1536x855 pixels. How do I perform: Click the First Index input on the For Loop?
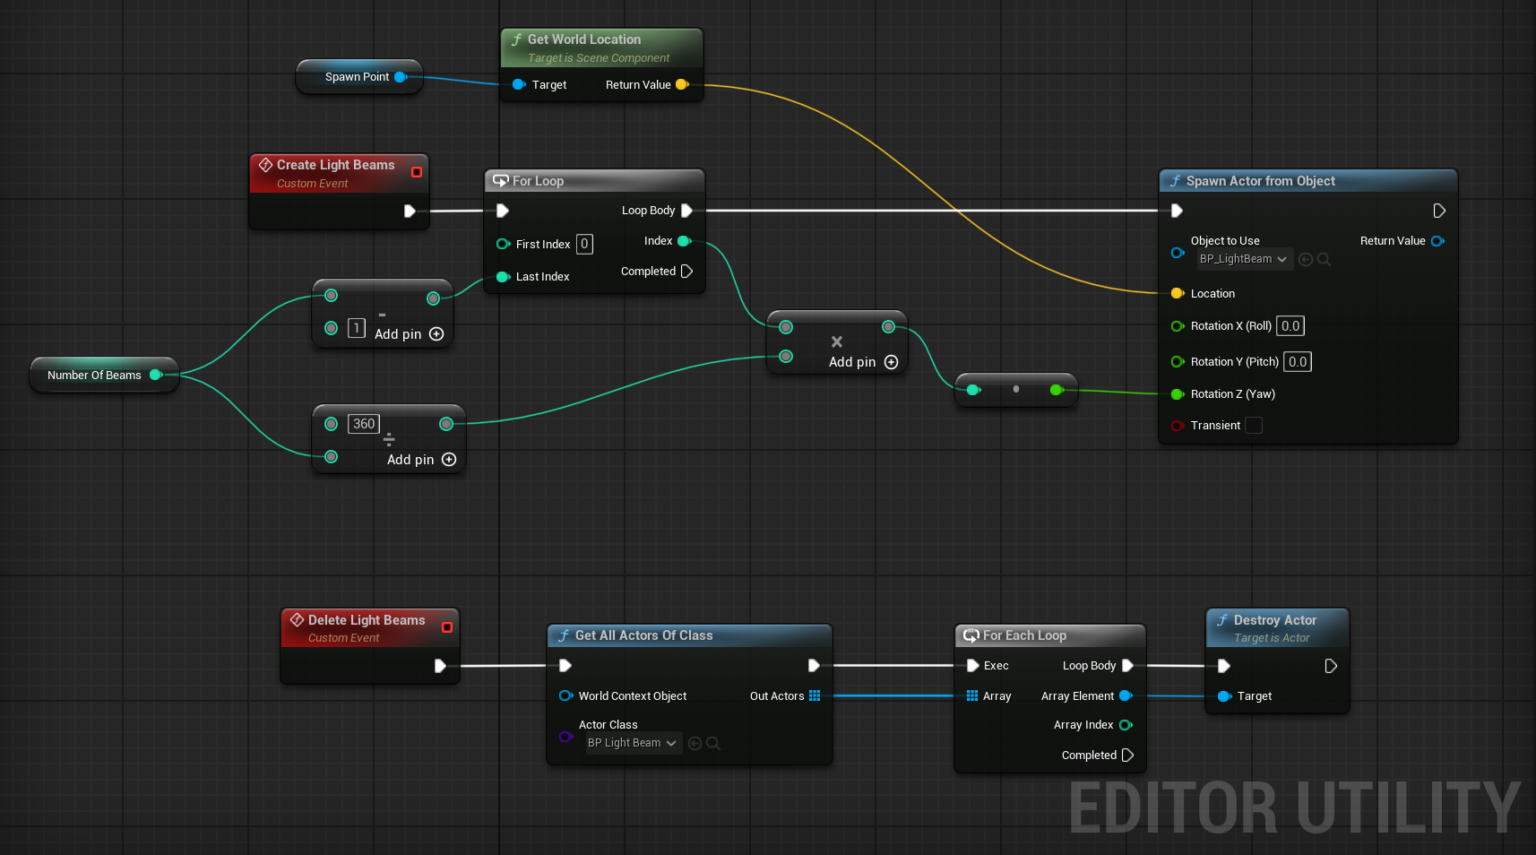(x=585, y=243)
